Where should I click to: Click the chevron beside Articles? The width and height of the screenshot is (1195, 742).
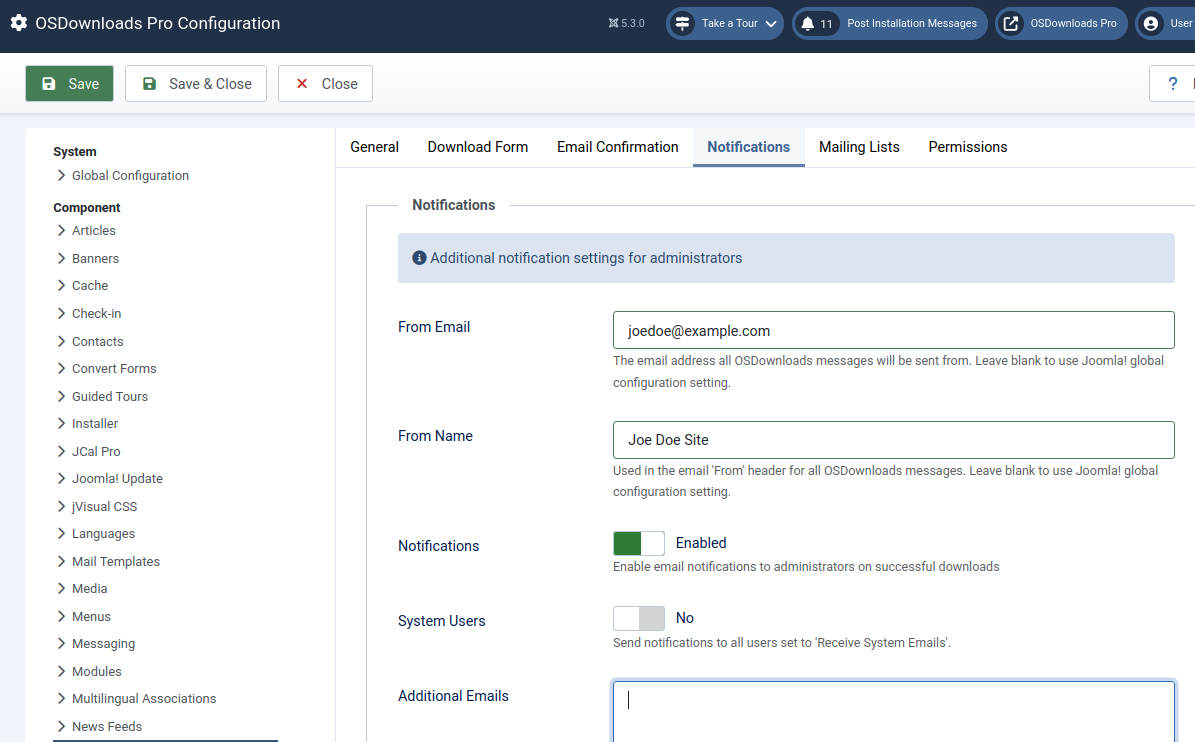pyautogui.click(x=61, y=230)
